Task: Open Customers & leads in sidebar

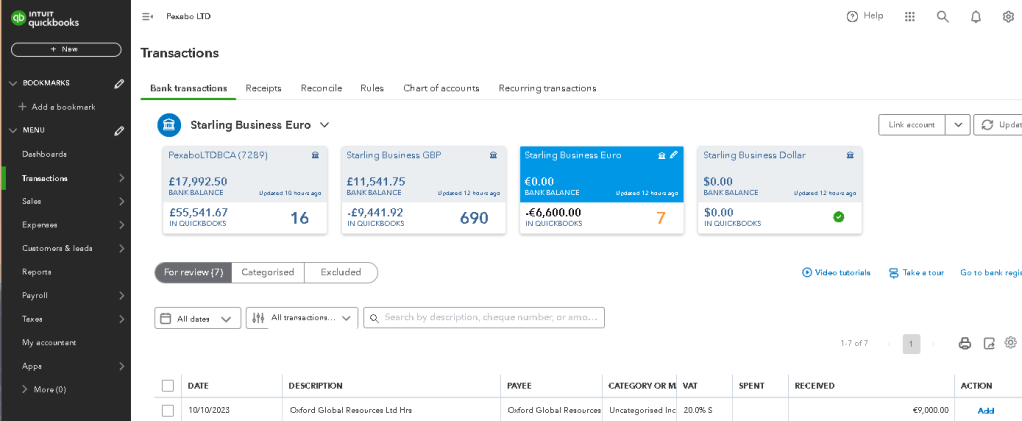Action: (57, 248)
